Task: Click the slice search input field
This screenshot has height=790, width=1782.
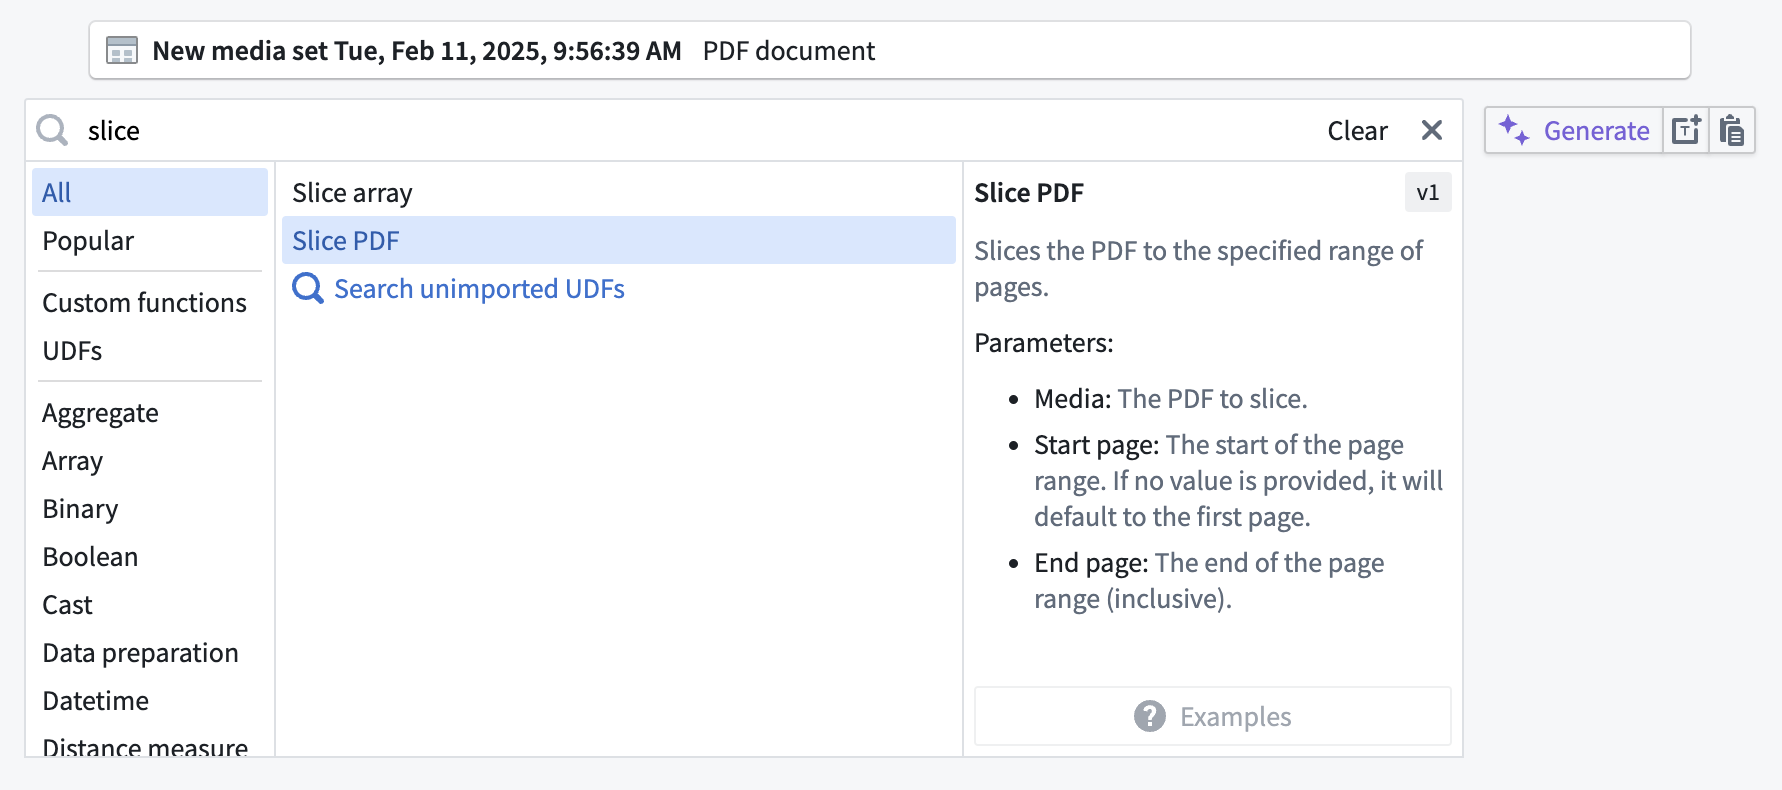Action: (600, 131)
